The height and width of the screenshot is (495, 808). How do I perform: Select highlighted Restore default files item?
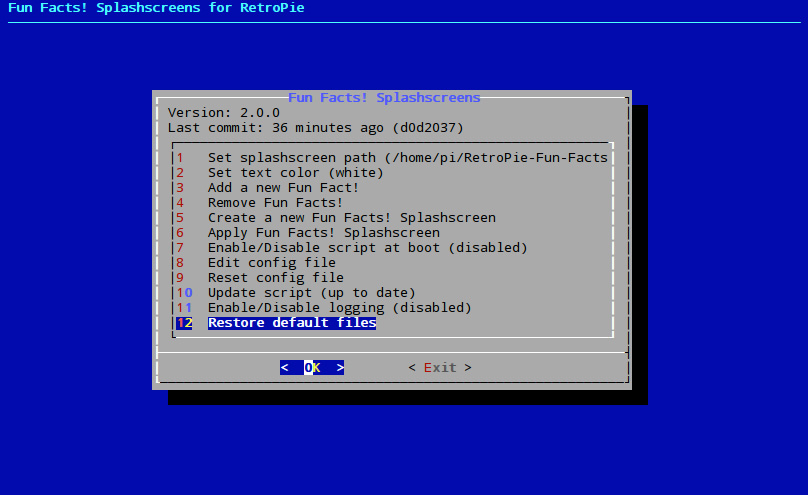tap(292, 322)
